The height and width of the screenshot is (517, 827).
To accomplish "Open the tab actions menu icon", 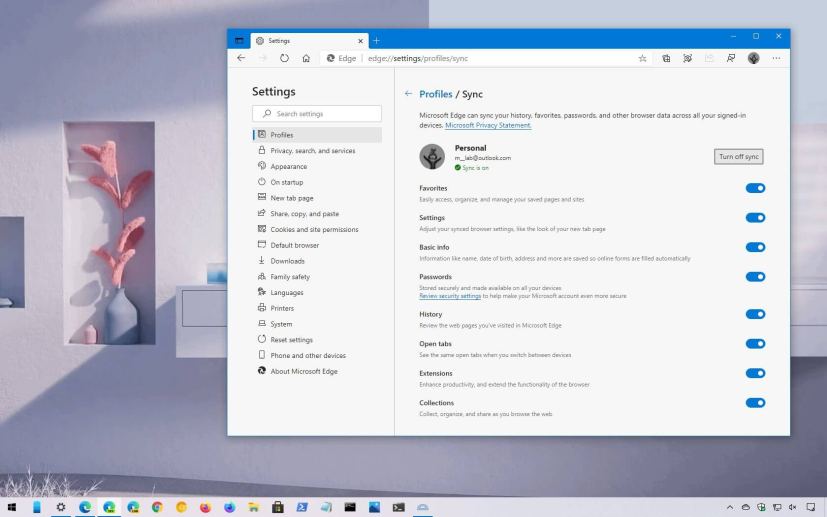I will point(239,41).
